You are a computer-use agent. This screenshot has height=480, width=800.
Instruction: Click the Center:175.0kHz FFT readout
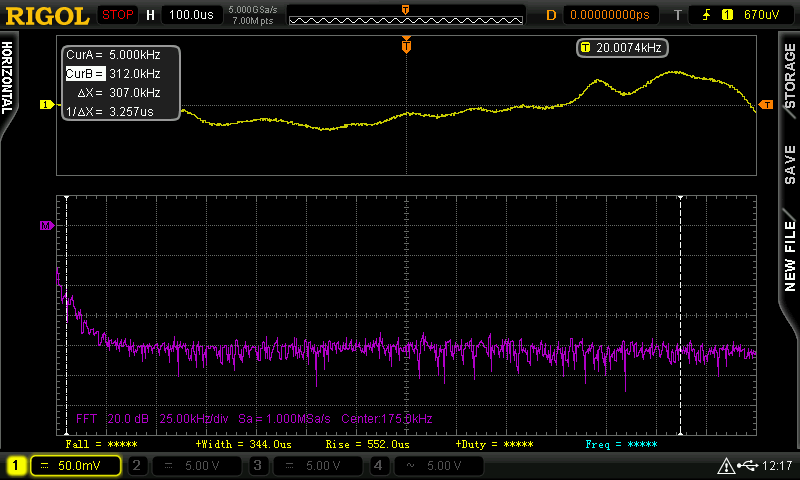click(387, 419)
